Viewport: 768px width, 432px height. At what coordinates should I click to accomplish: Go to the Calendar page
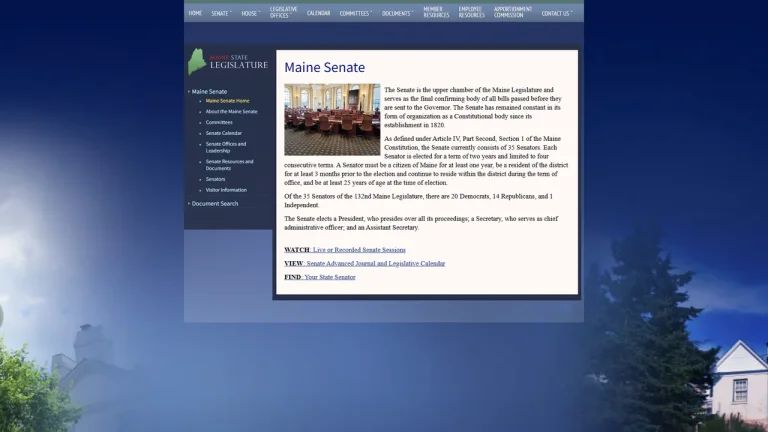click(x=318, y=13)
